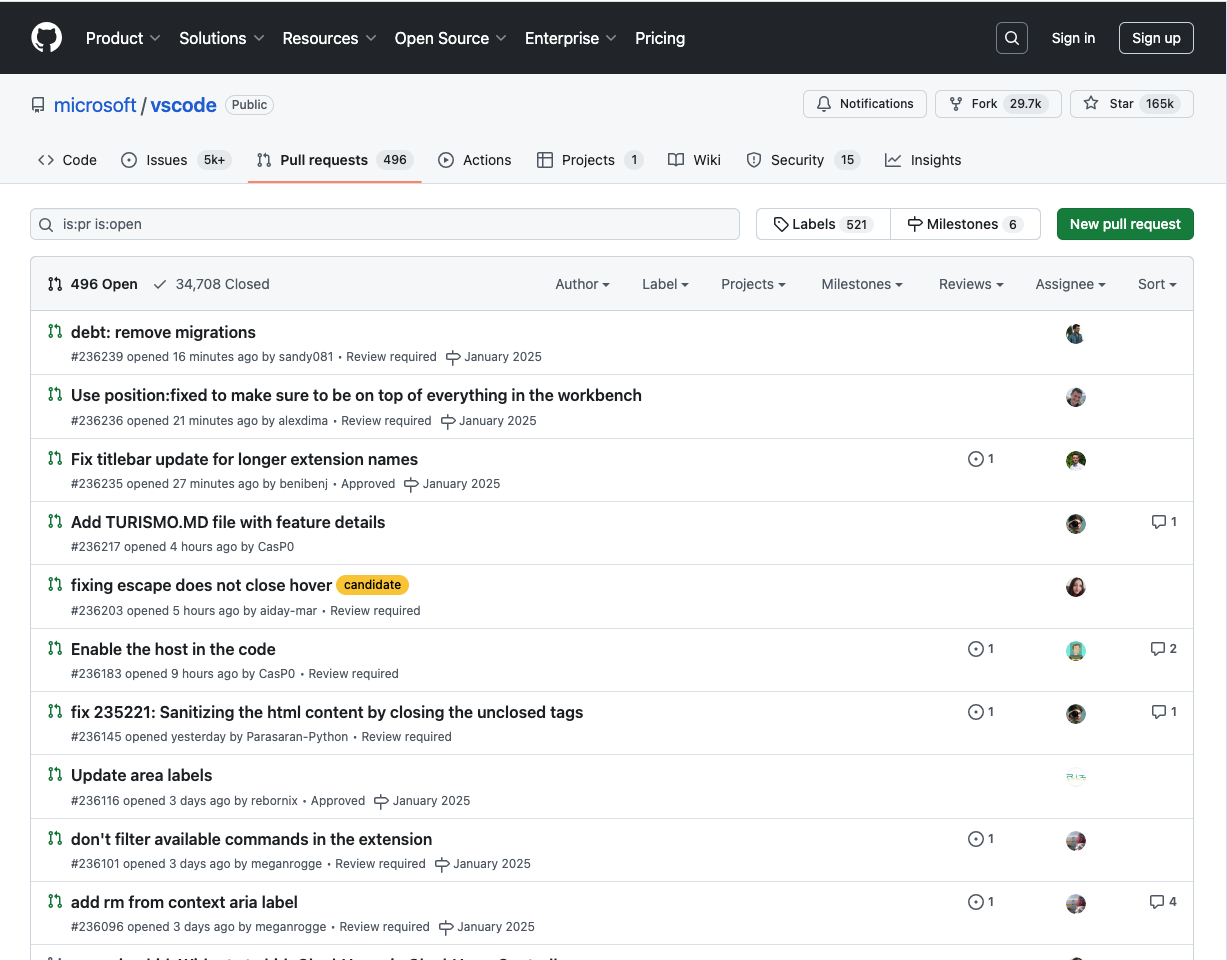Switch to the Security tab
Screen dimensions: 1227x960
803,160
